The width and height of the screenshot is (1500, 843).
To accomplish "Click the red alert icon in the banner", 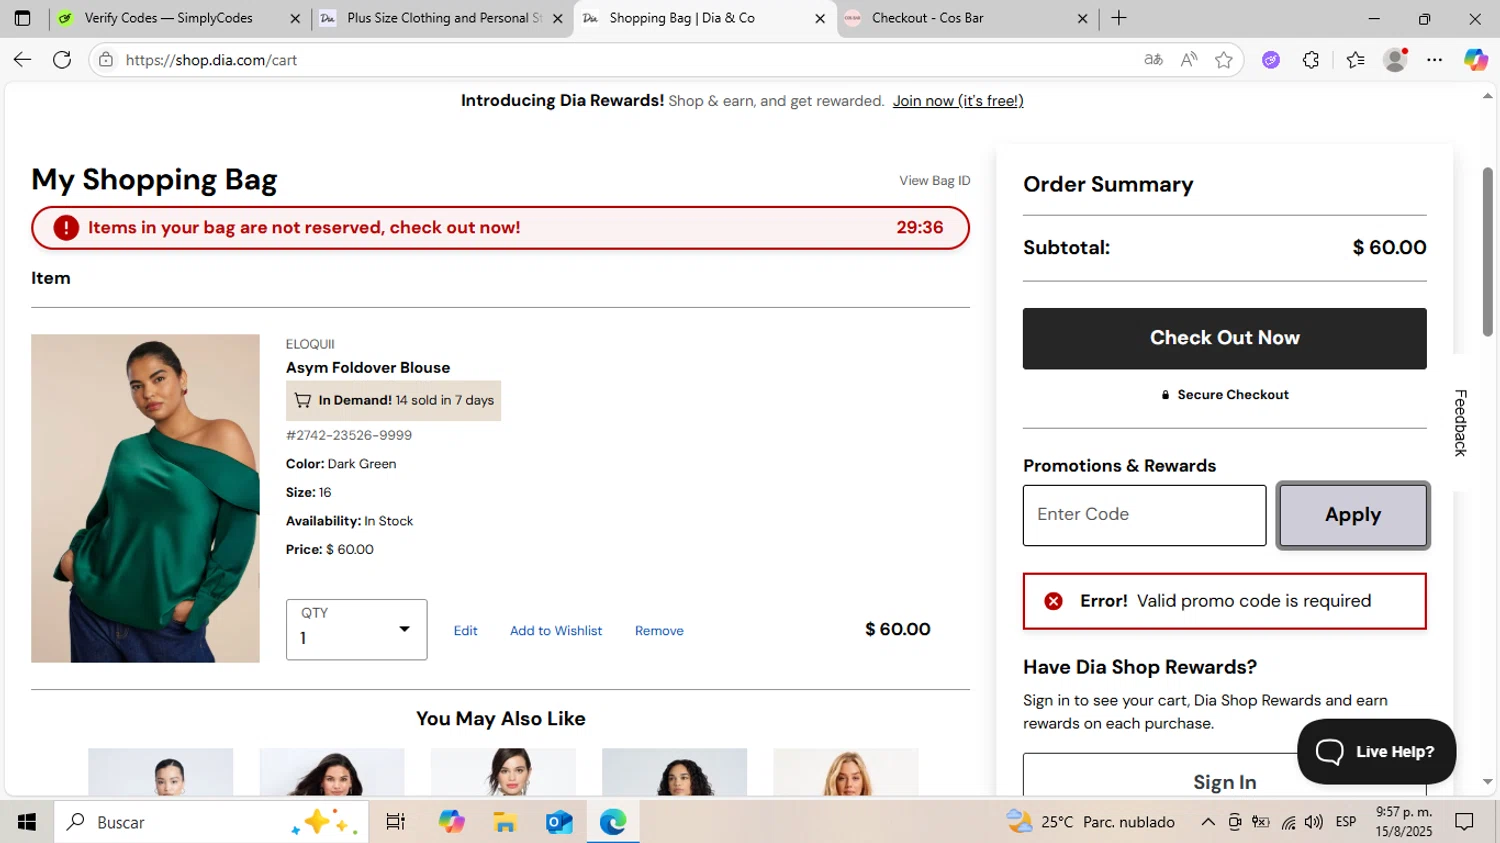I will (66, 228).
